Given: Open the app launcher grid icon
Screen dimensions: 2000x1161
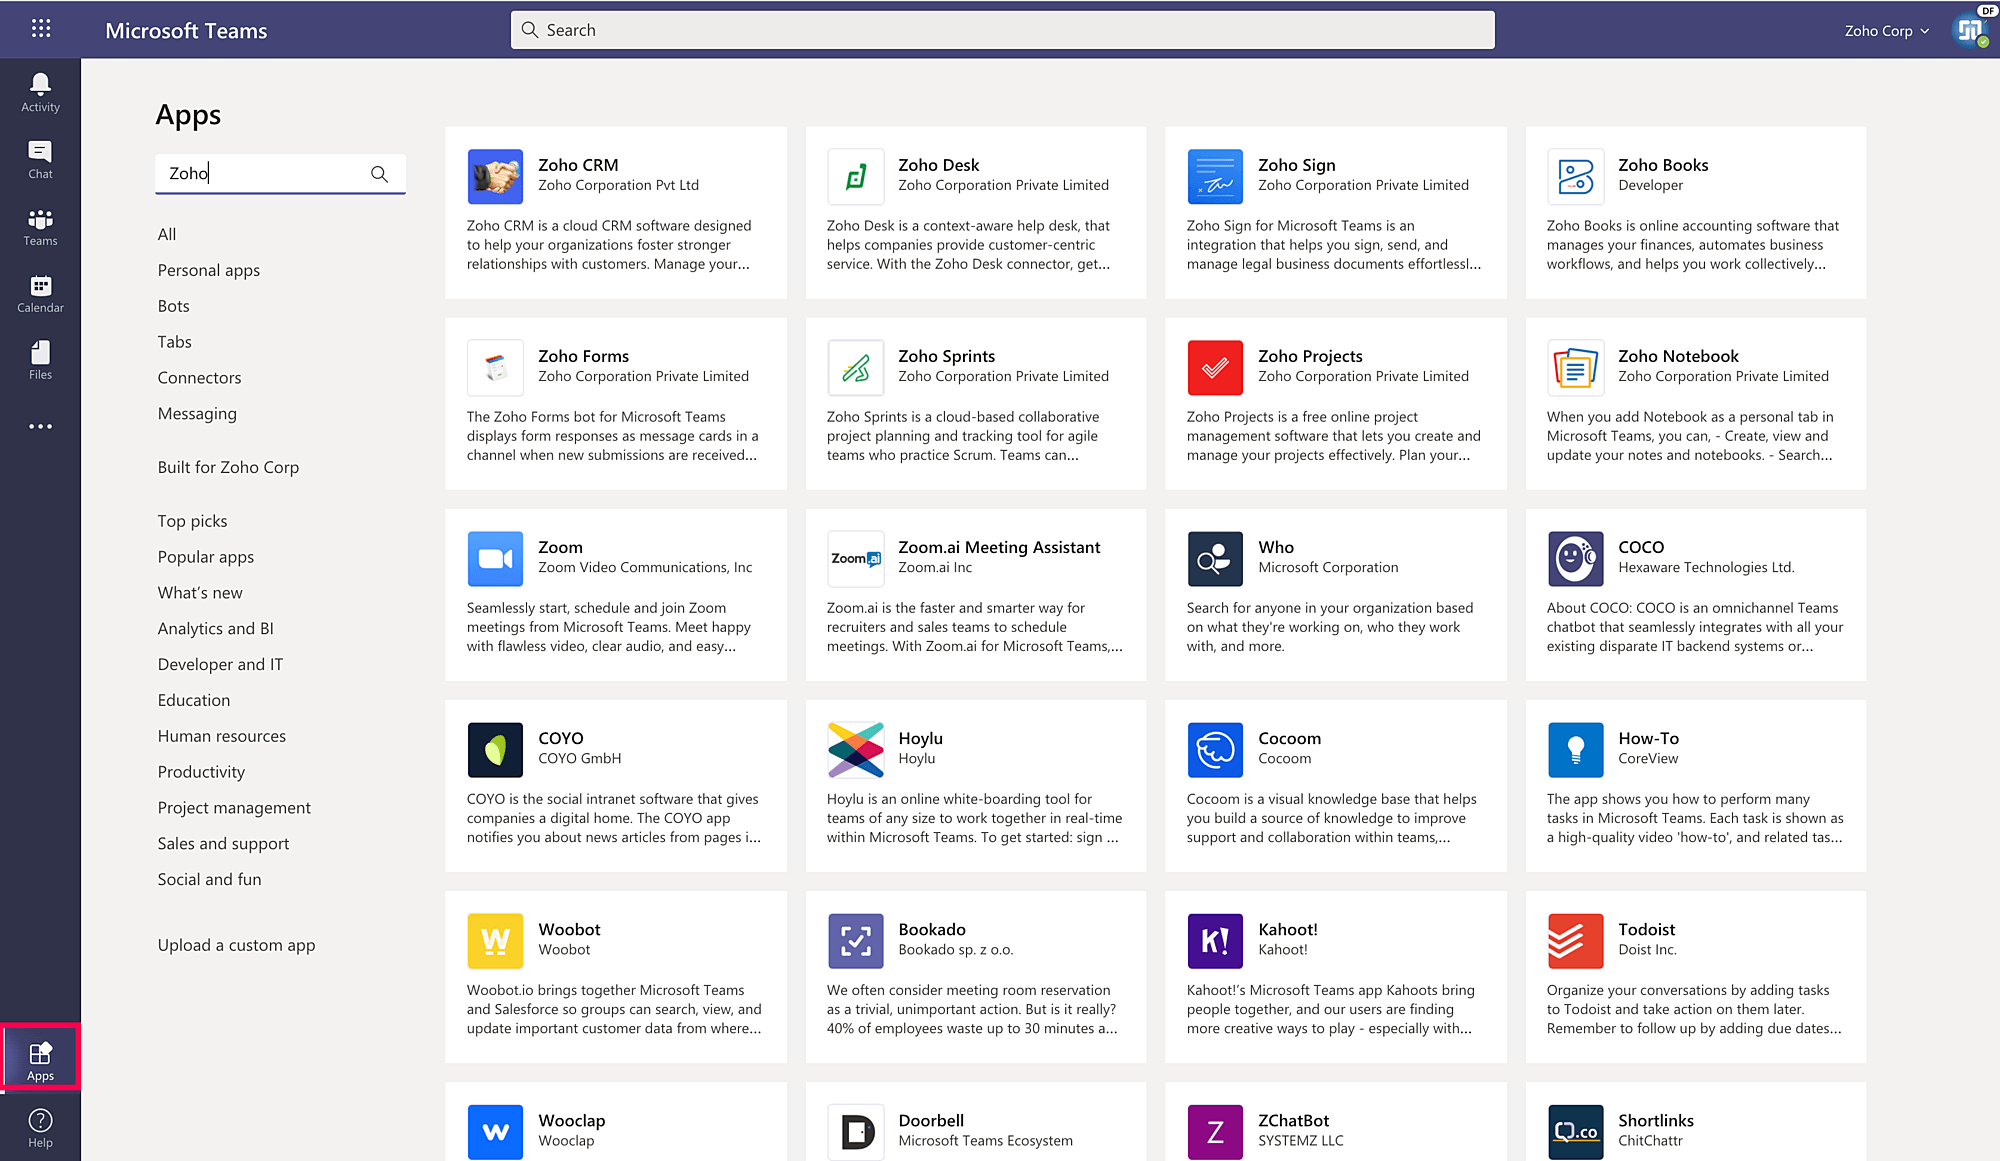Looking at the screenshot, I should click(41, 29).
